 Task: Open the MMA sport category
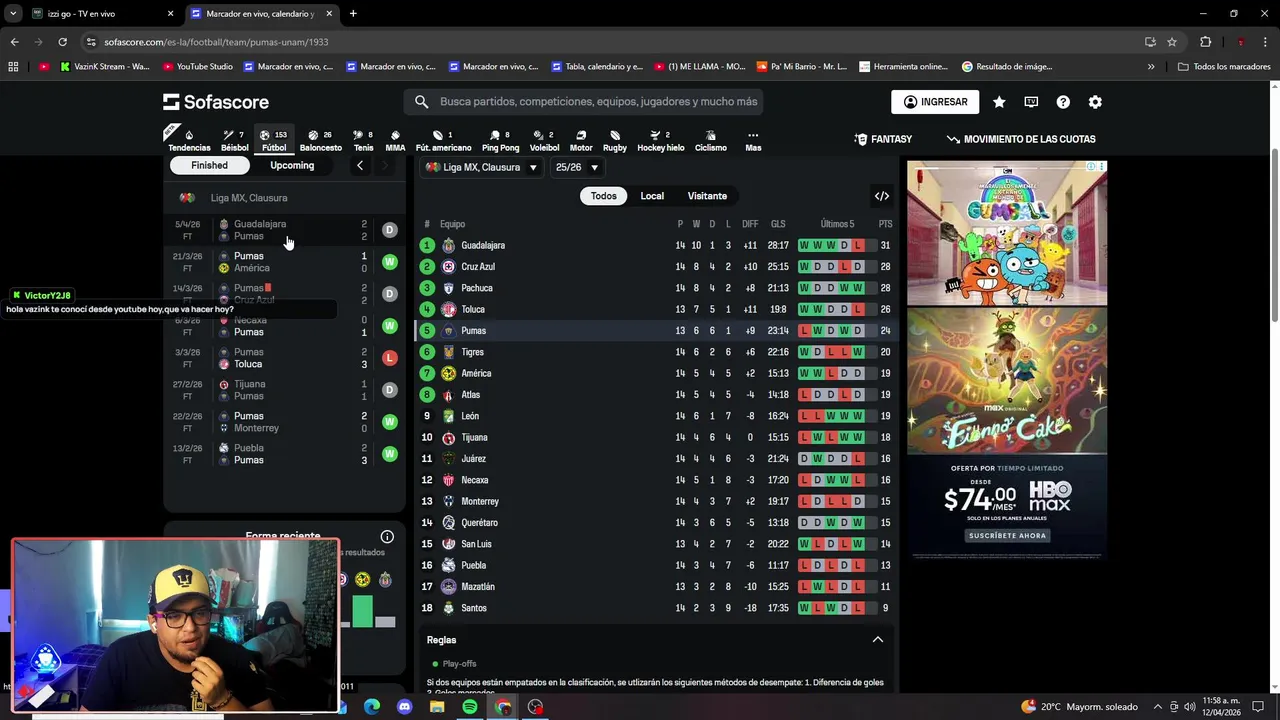[x=395, y=141]
